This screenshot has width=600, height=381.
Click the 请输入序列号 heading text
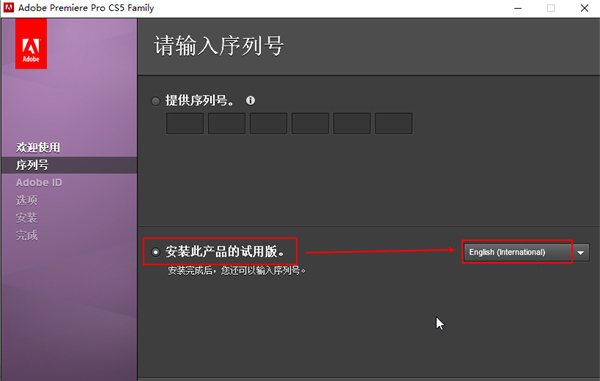(218, 46)
